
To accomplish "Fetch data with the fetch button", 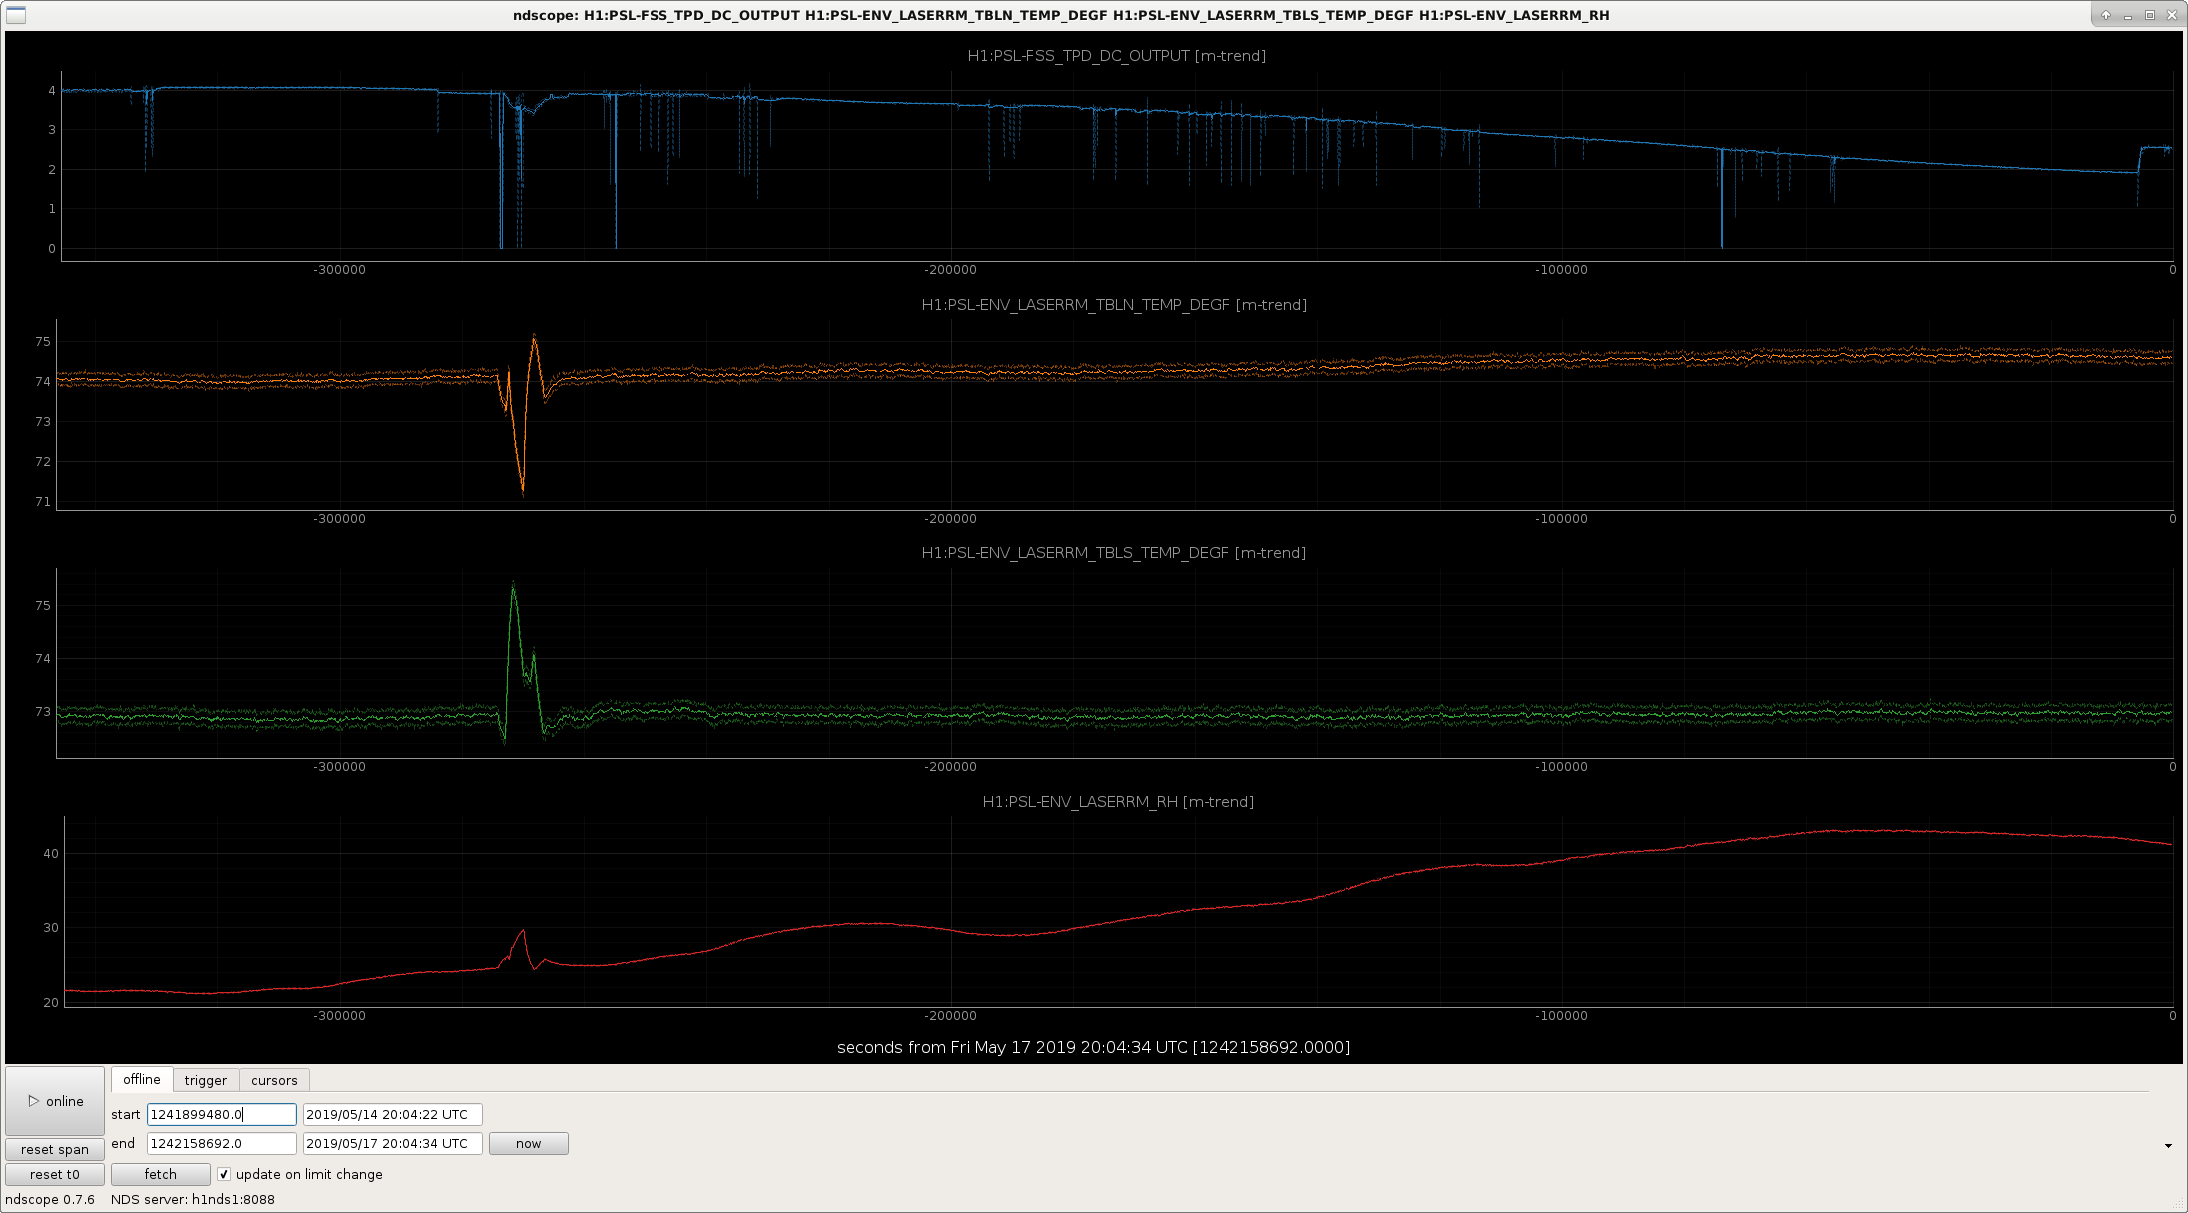I will point(160,1174).
